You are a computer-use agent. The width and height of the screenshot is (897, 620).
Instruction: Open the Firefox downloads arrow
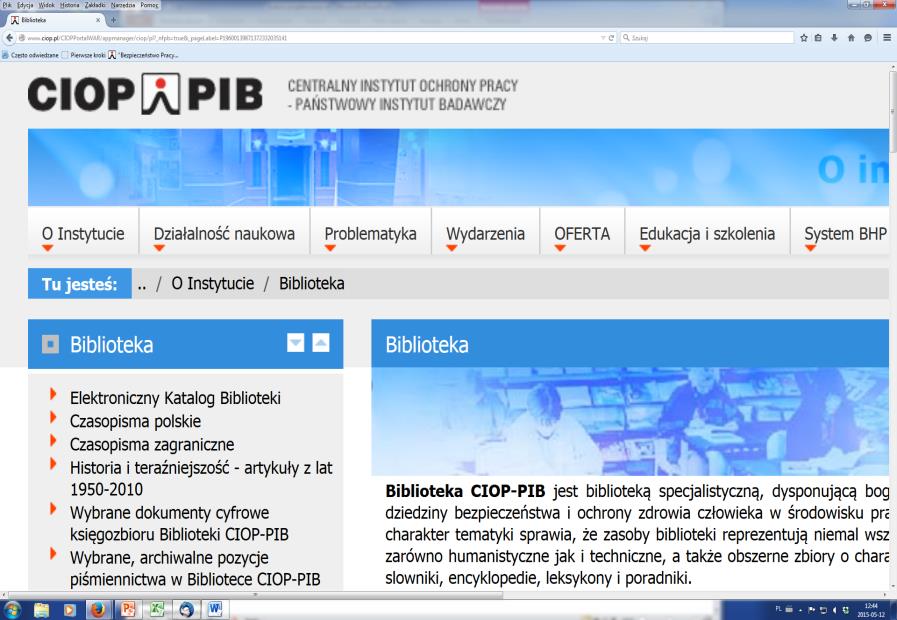(834, 38)
